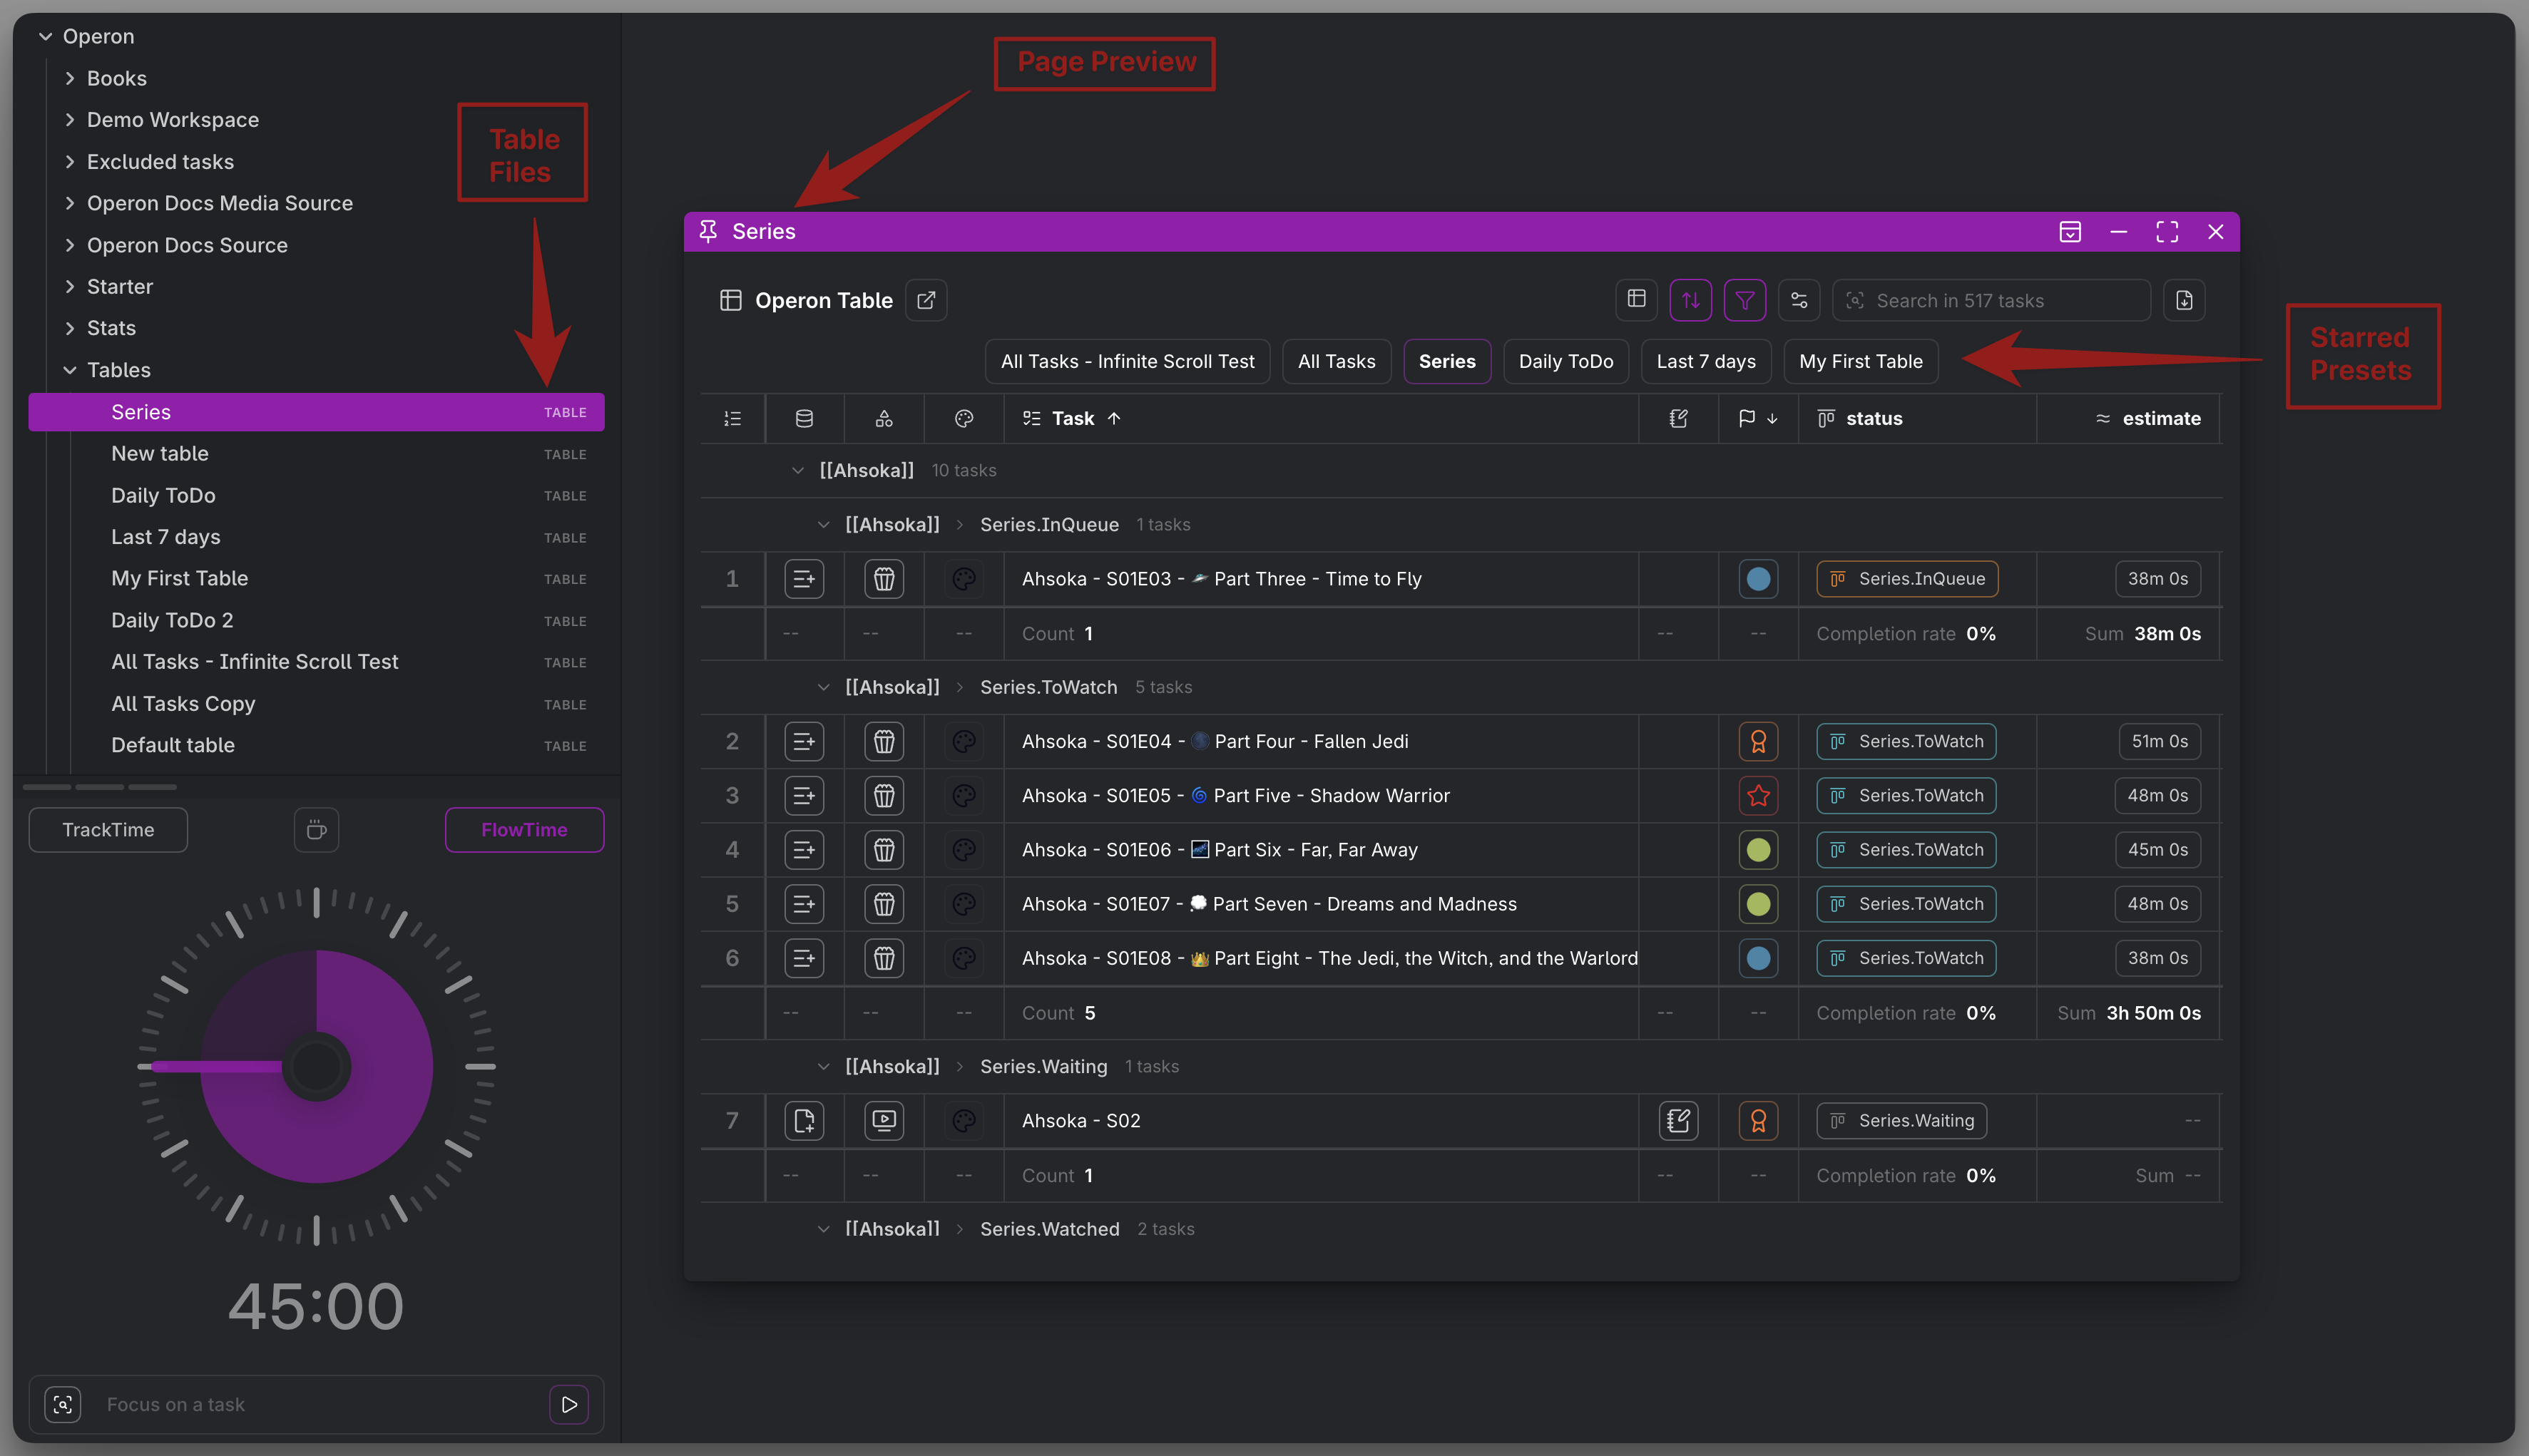Select the All Tasks preset
The height and width of the screenshot is (1456, 2529).
pos(1336,361)
